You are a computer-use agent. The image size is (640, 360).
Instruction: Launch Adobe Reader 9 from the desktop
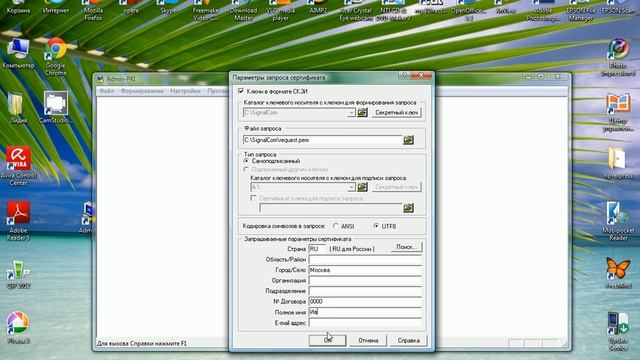pyautogui.click(x=18, y=220)
